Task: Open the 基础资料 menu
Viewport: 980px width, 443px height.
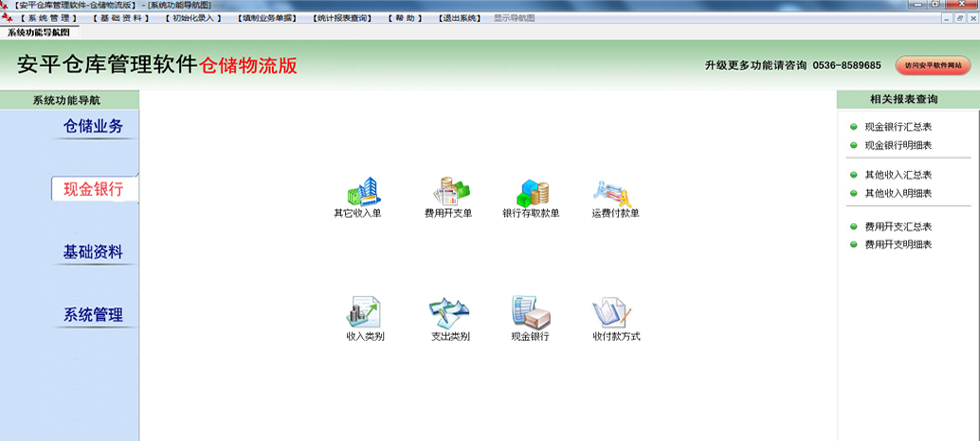Action: point(121,18)
